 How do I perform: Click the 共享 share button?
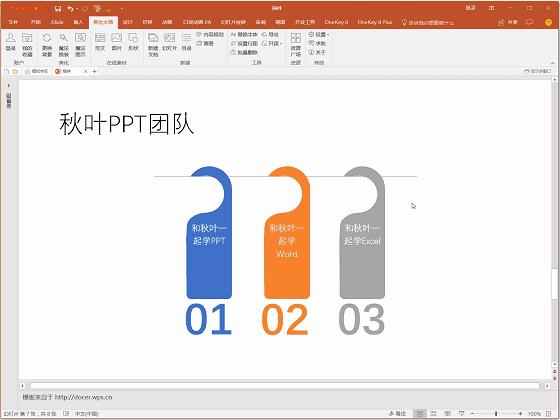tap(508, 22)
